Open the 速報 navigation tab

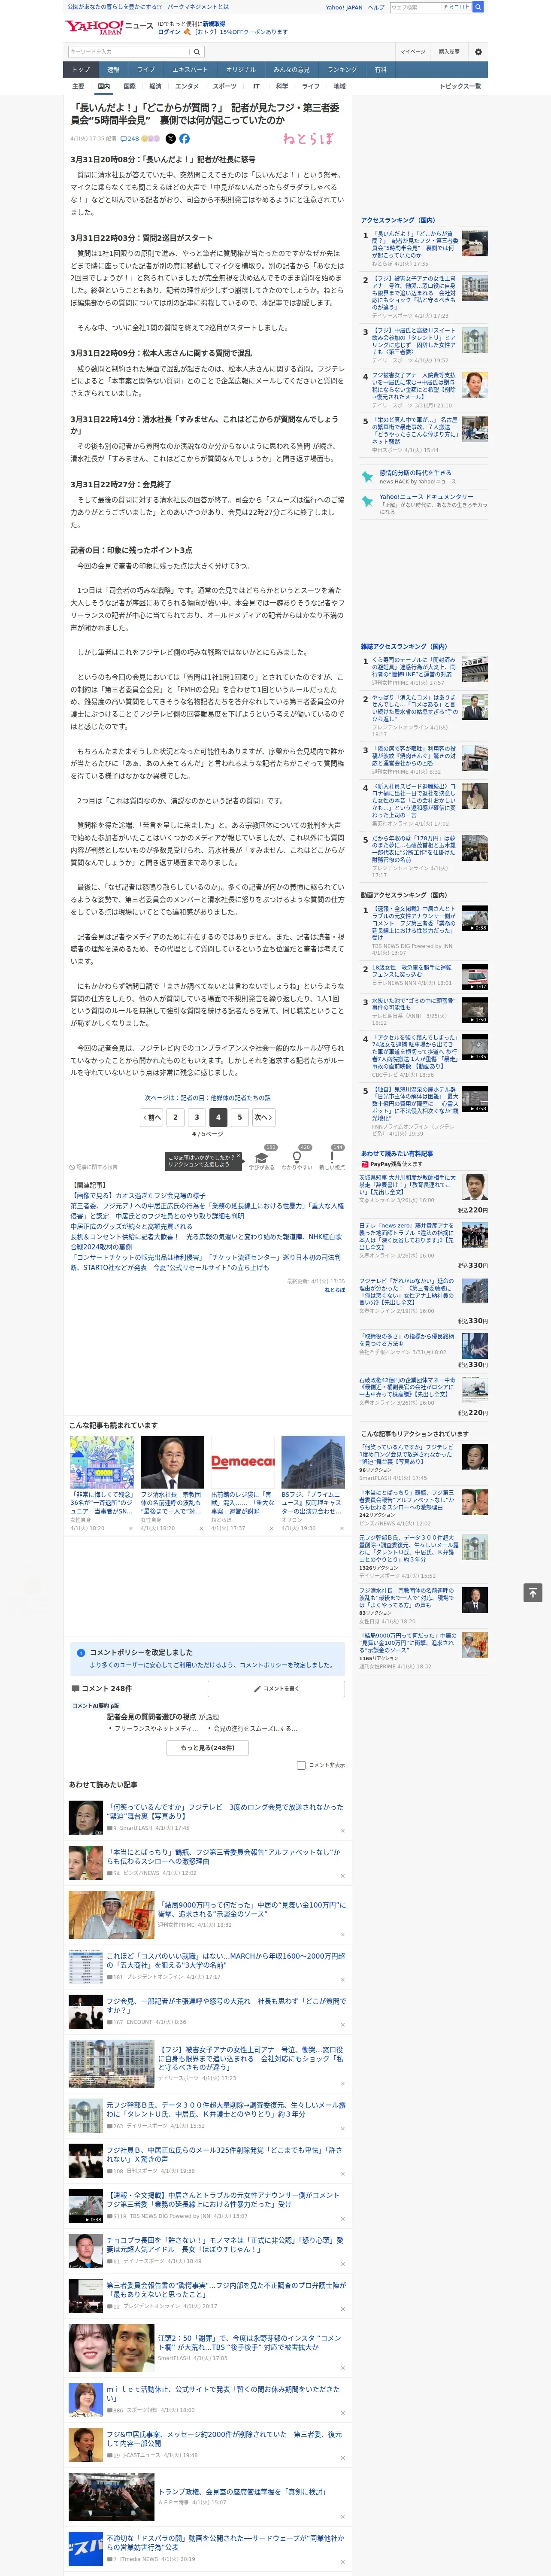click(113, 70)
